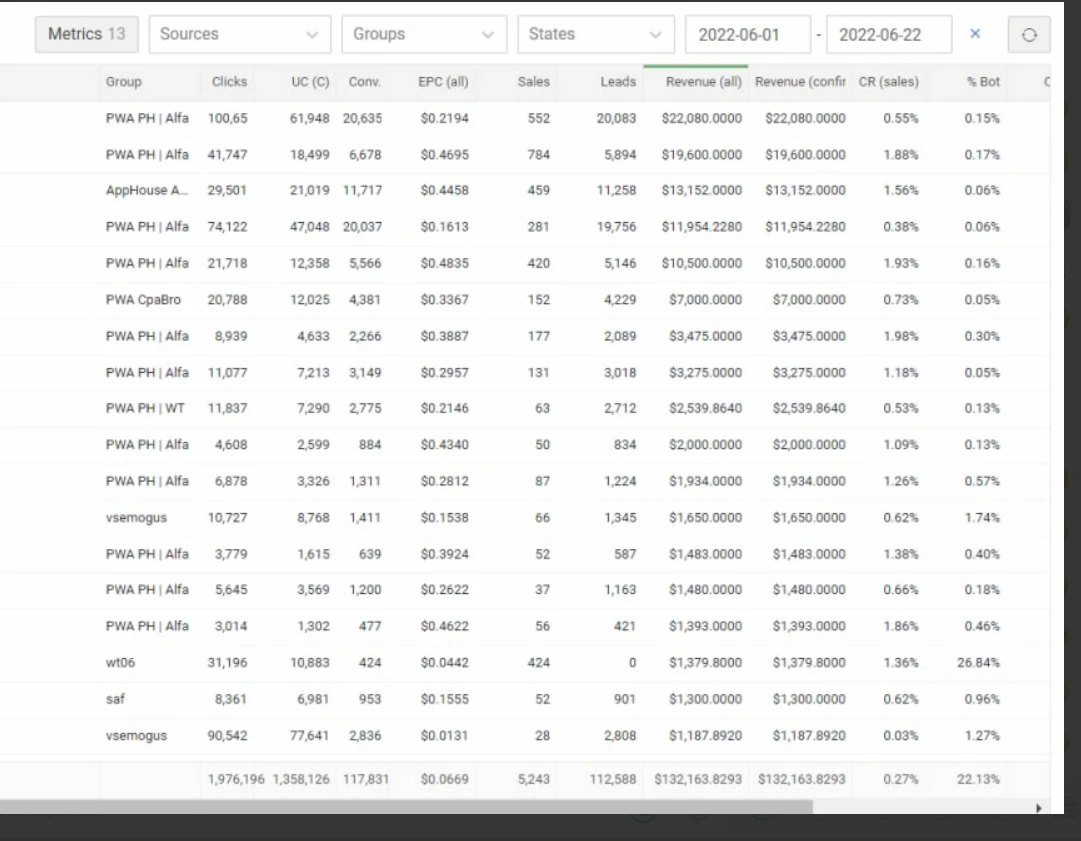The height and width of the screenshot is (841, 1081).
Task: Select the wt06 group cell
Action: (x=120, y=662)
